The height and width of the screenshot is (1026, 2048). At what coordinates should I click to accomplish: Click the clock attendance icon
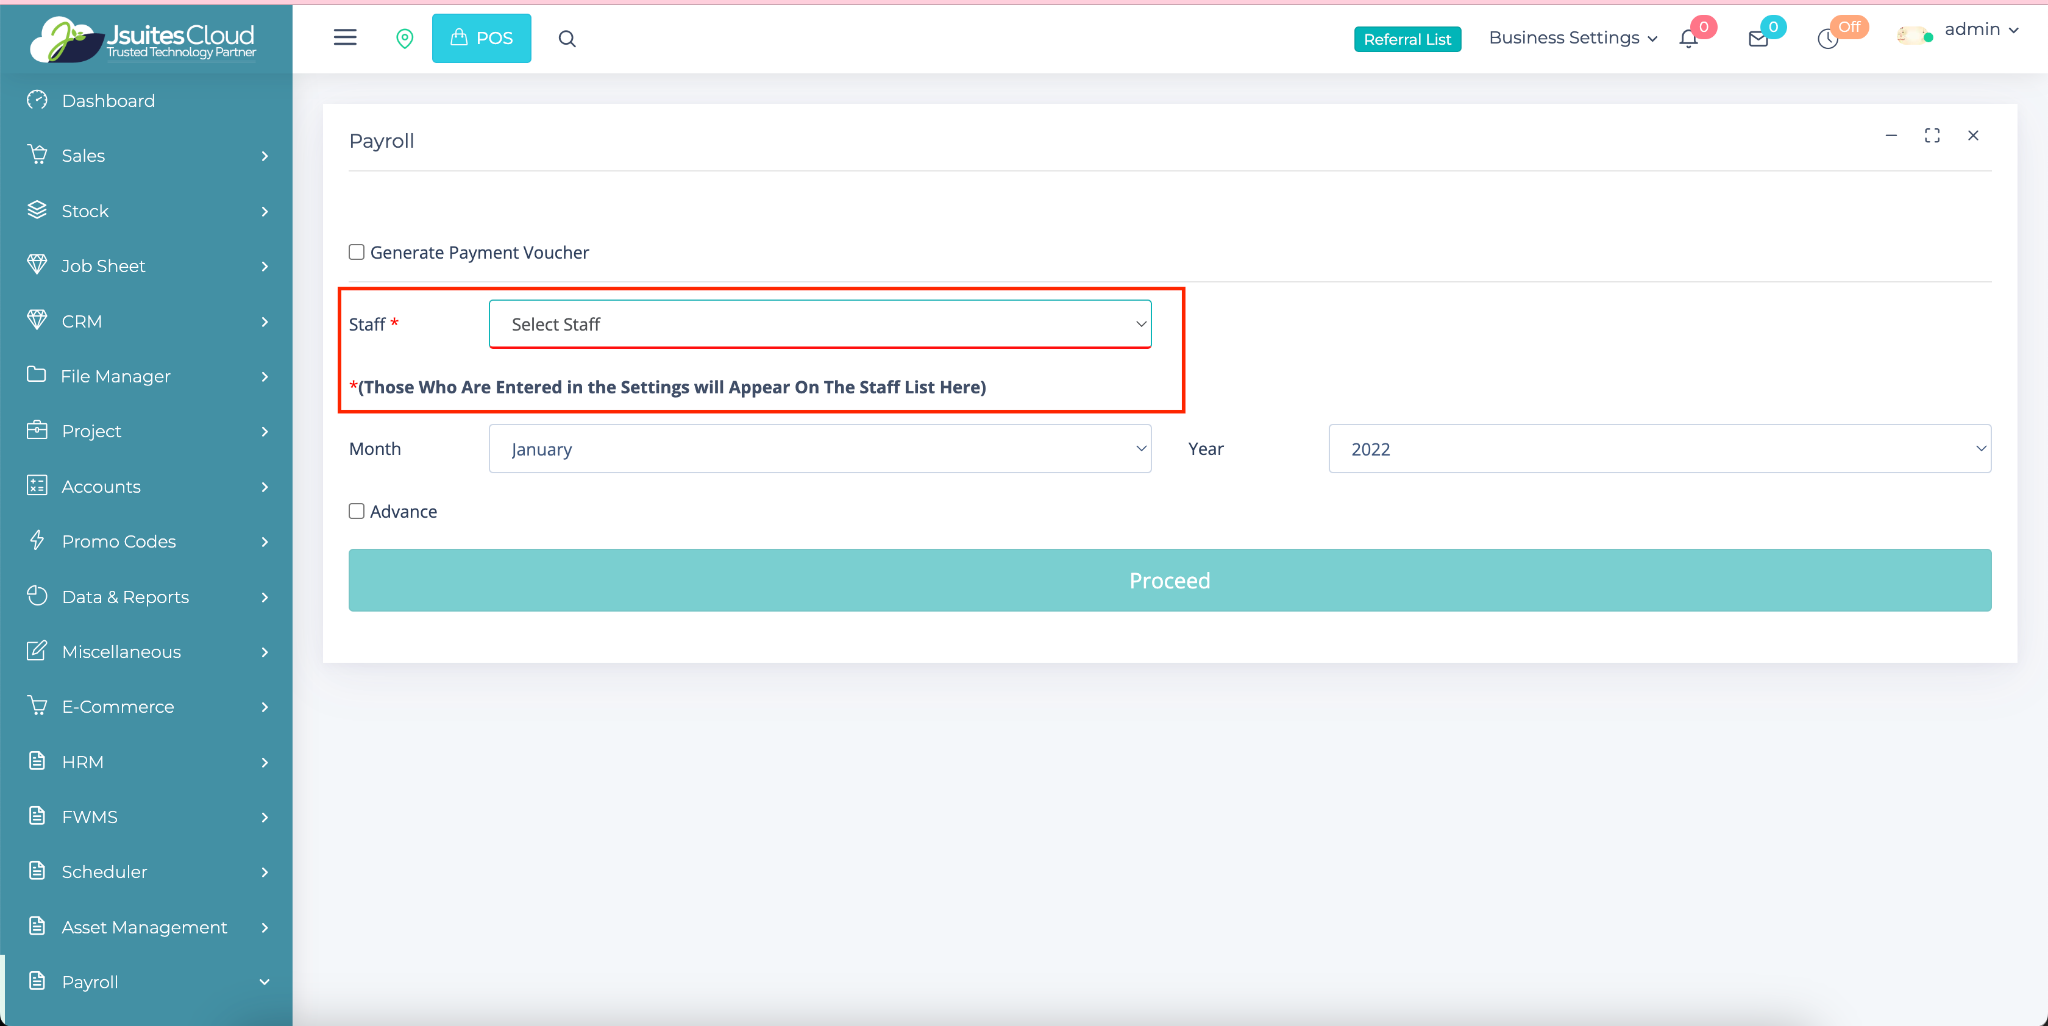1828,39
